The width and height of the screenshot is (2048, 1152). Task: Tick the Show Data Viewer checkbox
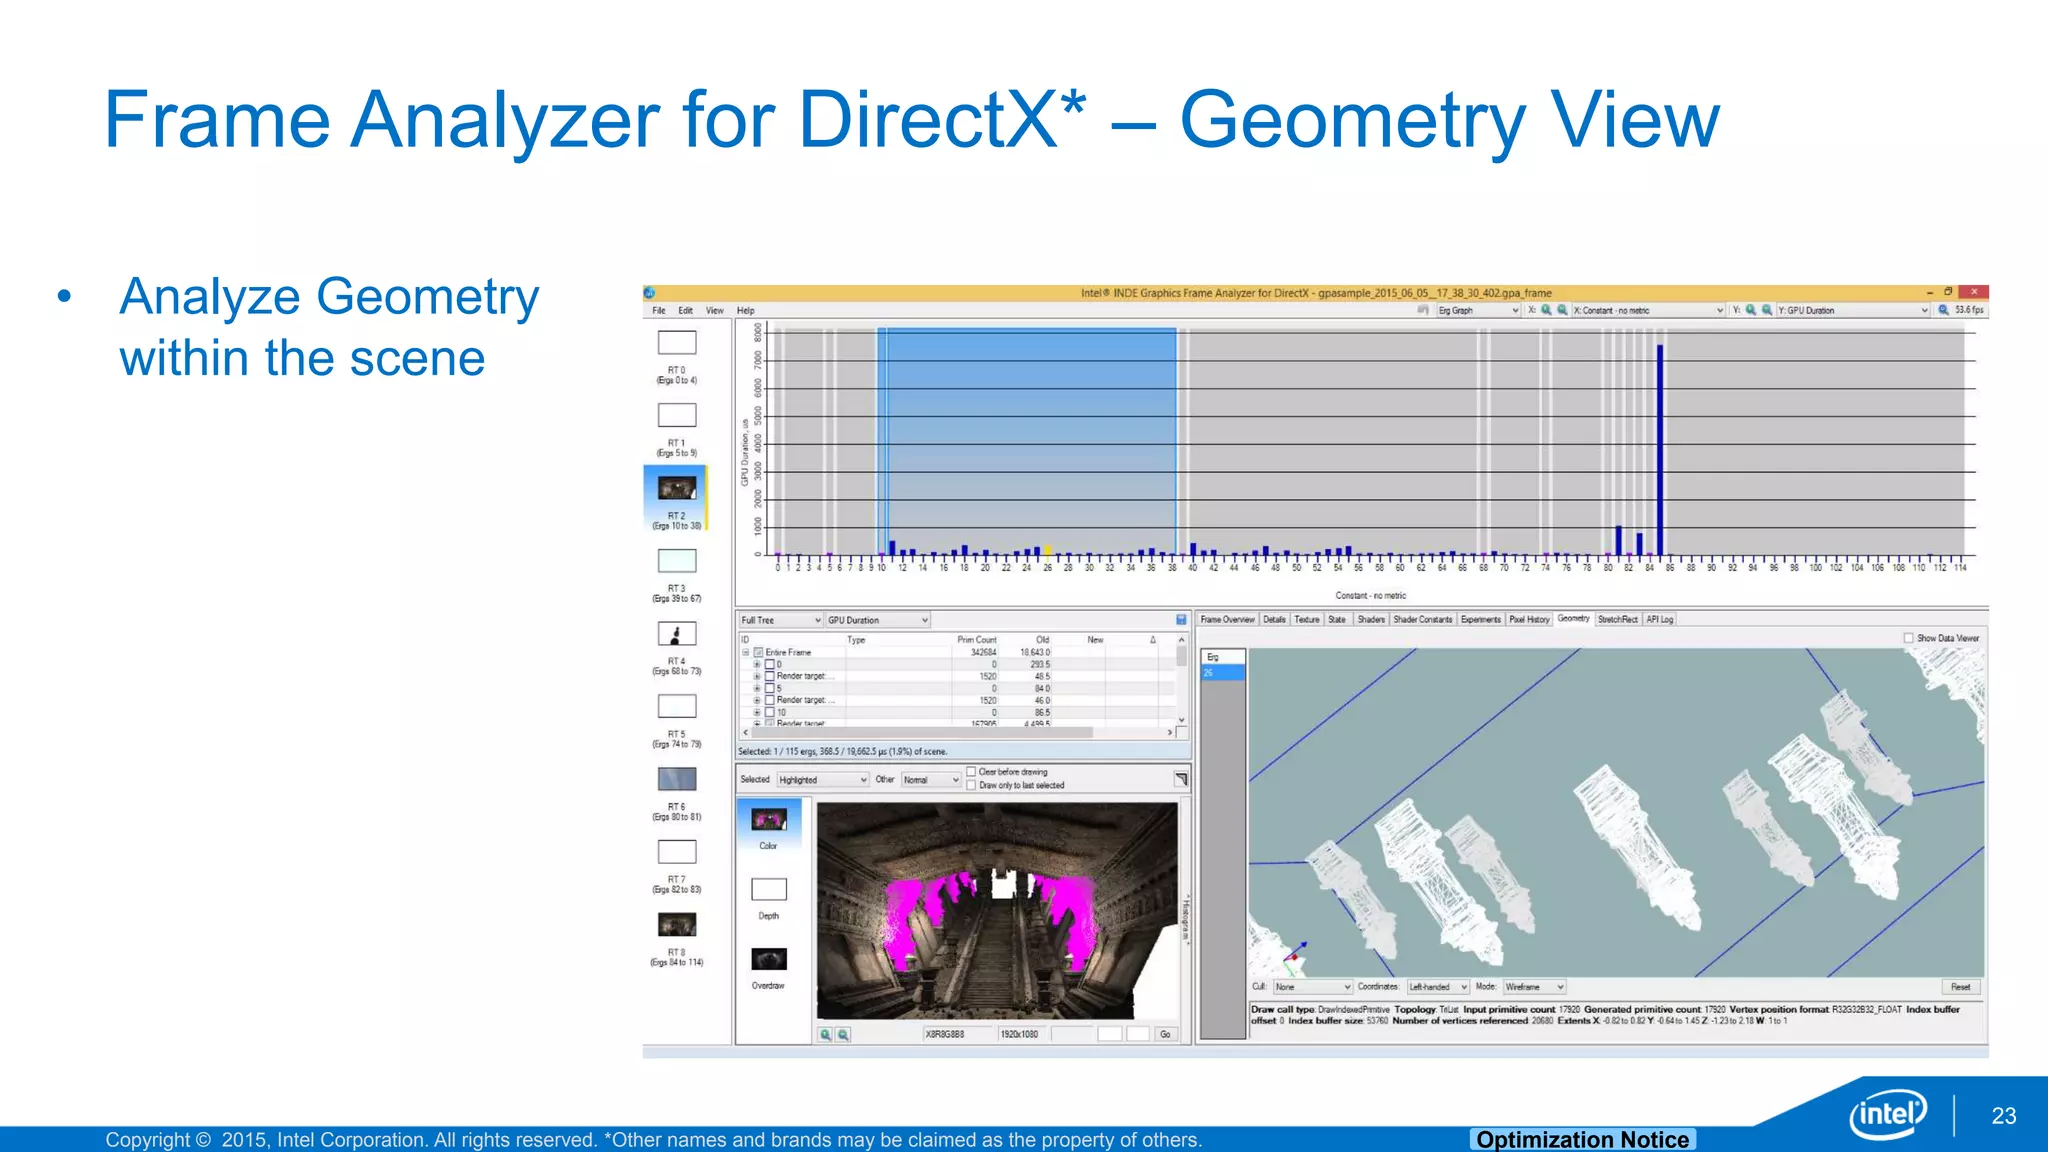tap(1908, 638)
